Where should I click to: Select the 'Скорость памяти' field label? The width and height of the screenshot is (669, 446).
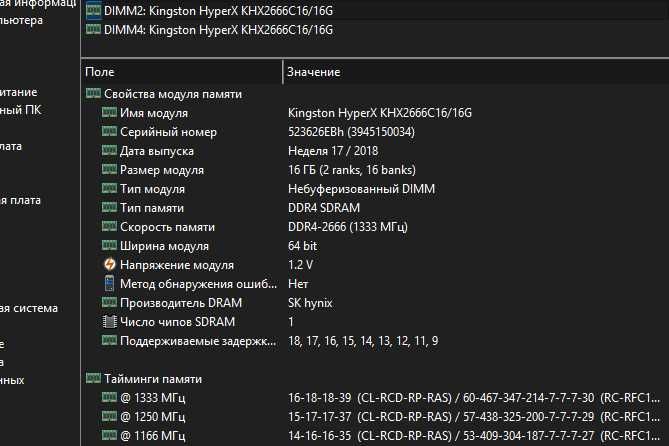click(x=167, y=227)
